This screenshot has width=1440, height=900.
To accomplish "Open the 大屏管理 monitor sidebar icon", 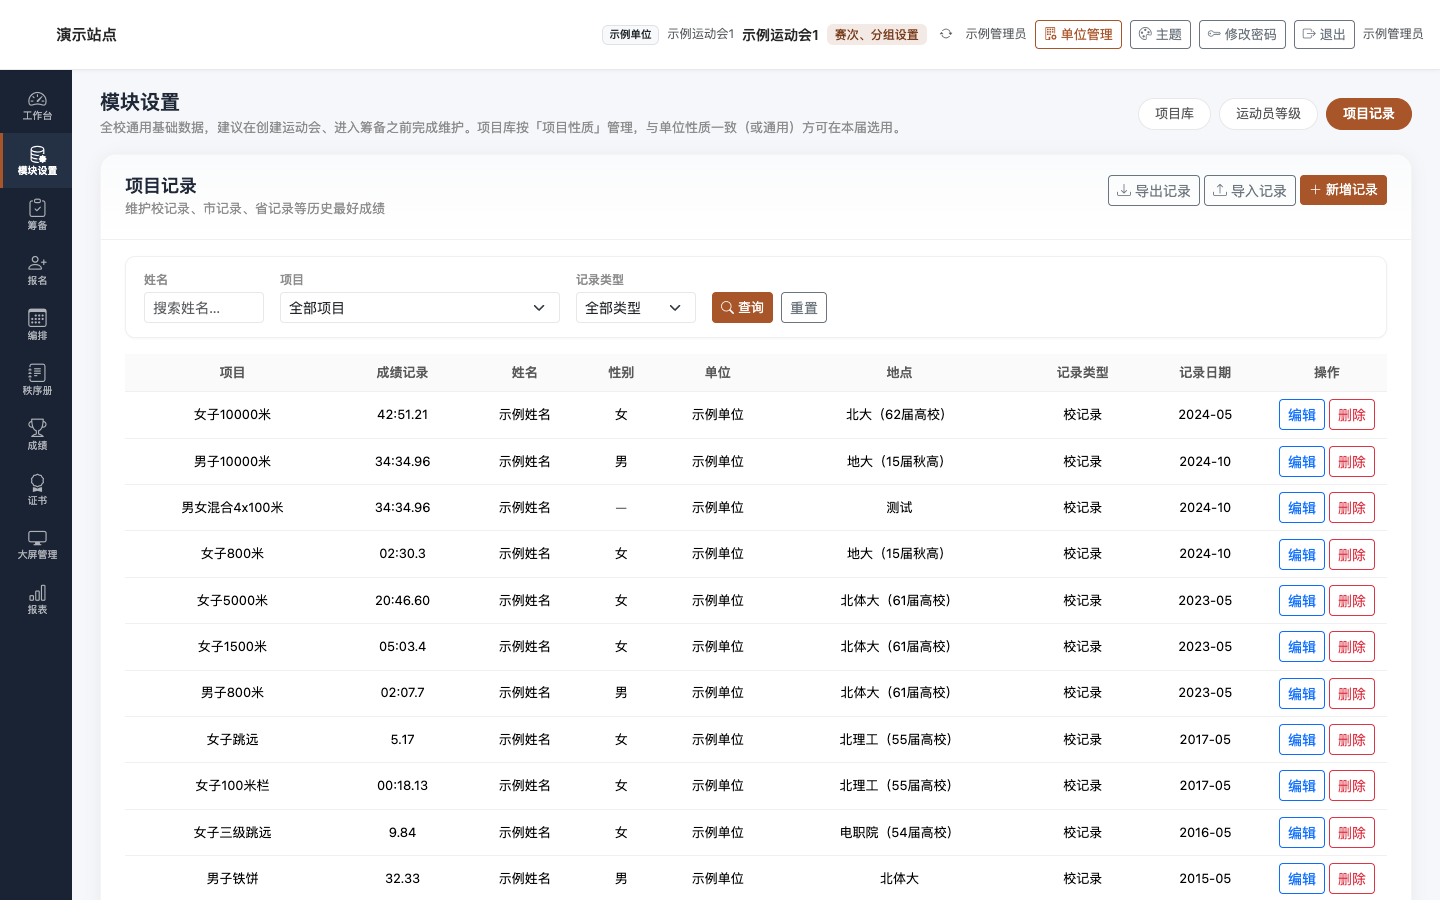I will [x=37, y=545].
